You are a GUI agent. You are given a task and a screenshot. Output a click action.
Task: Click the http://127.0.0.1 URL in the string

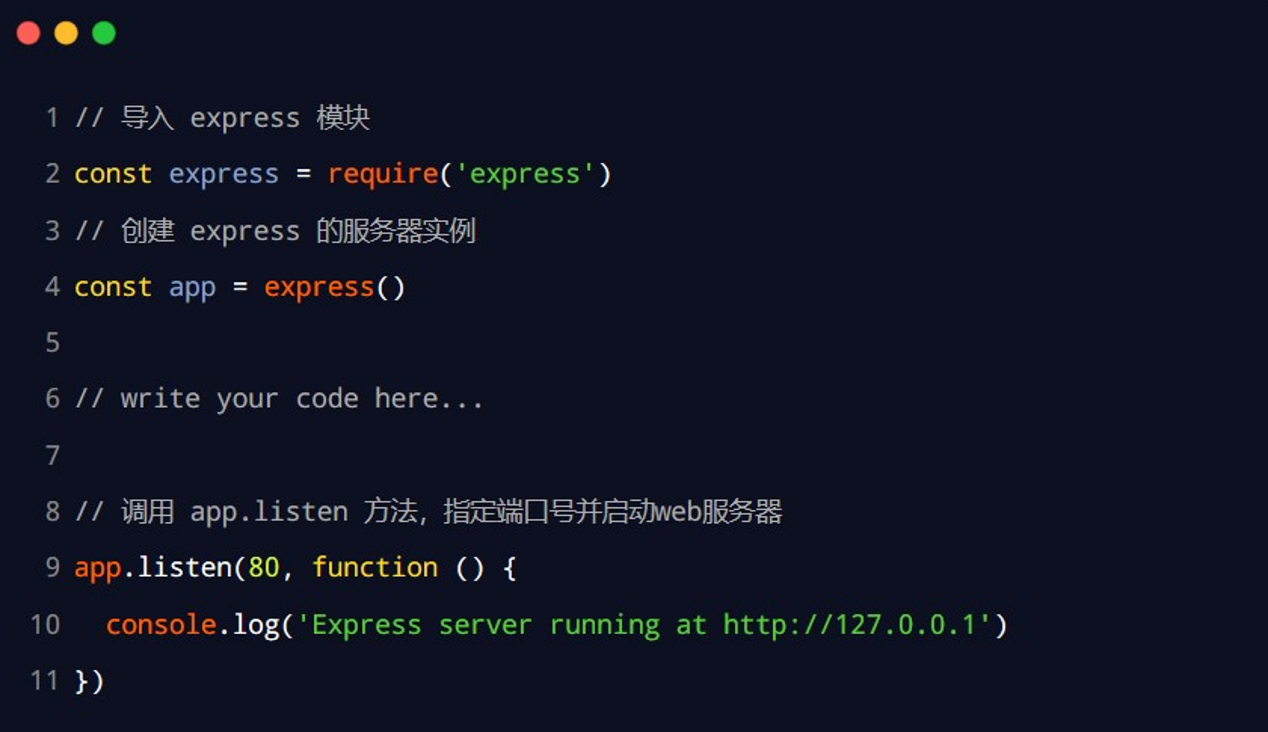856,625
